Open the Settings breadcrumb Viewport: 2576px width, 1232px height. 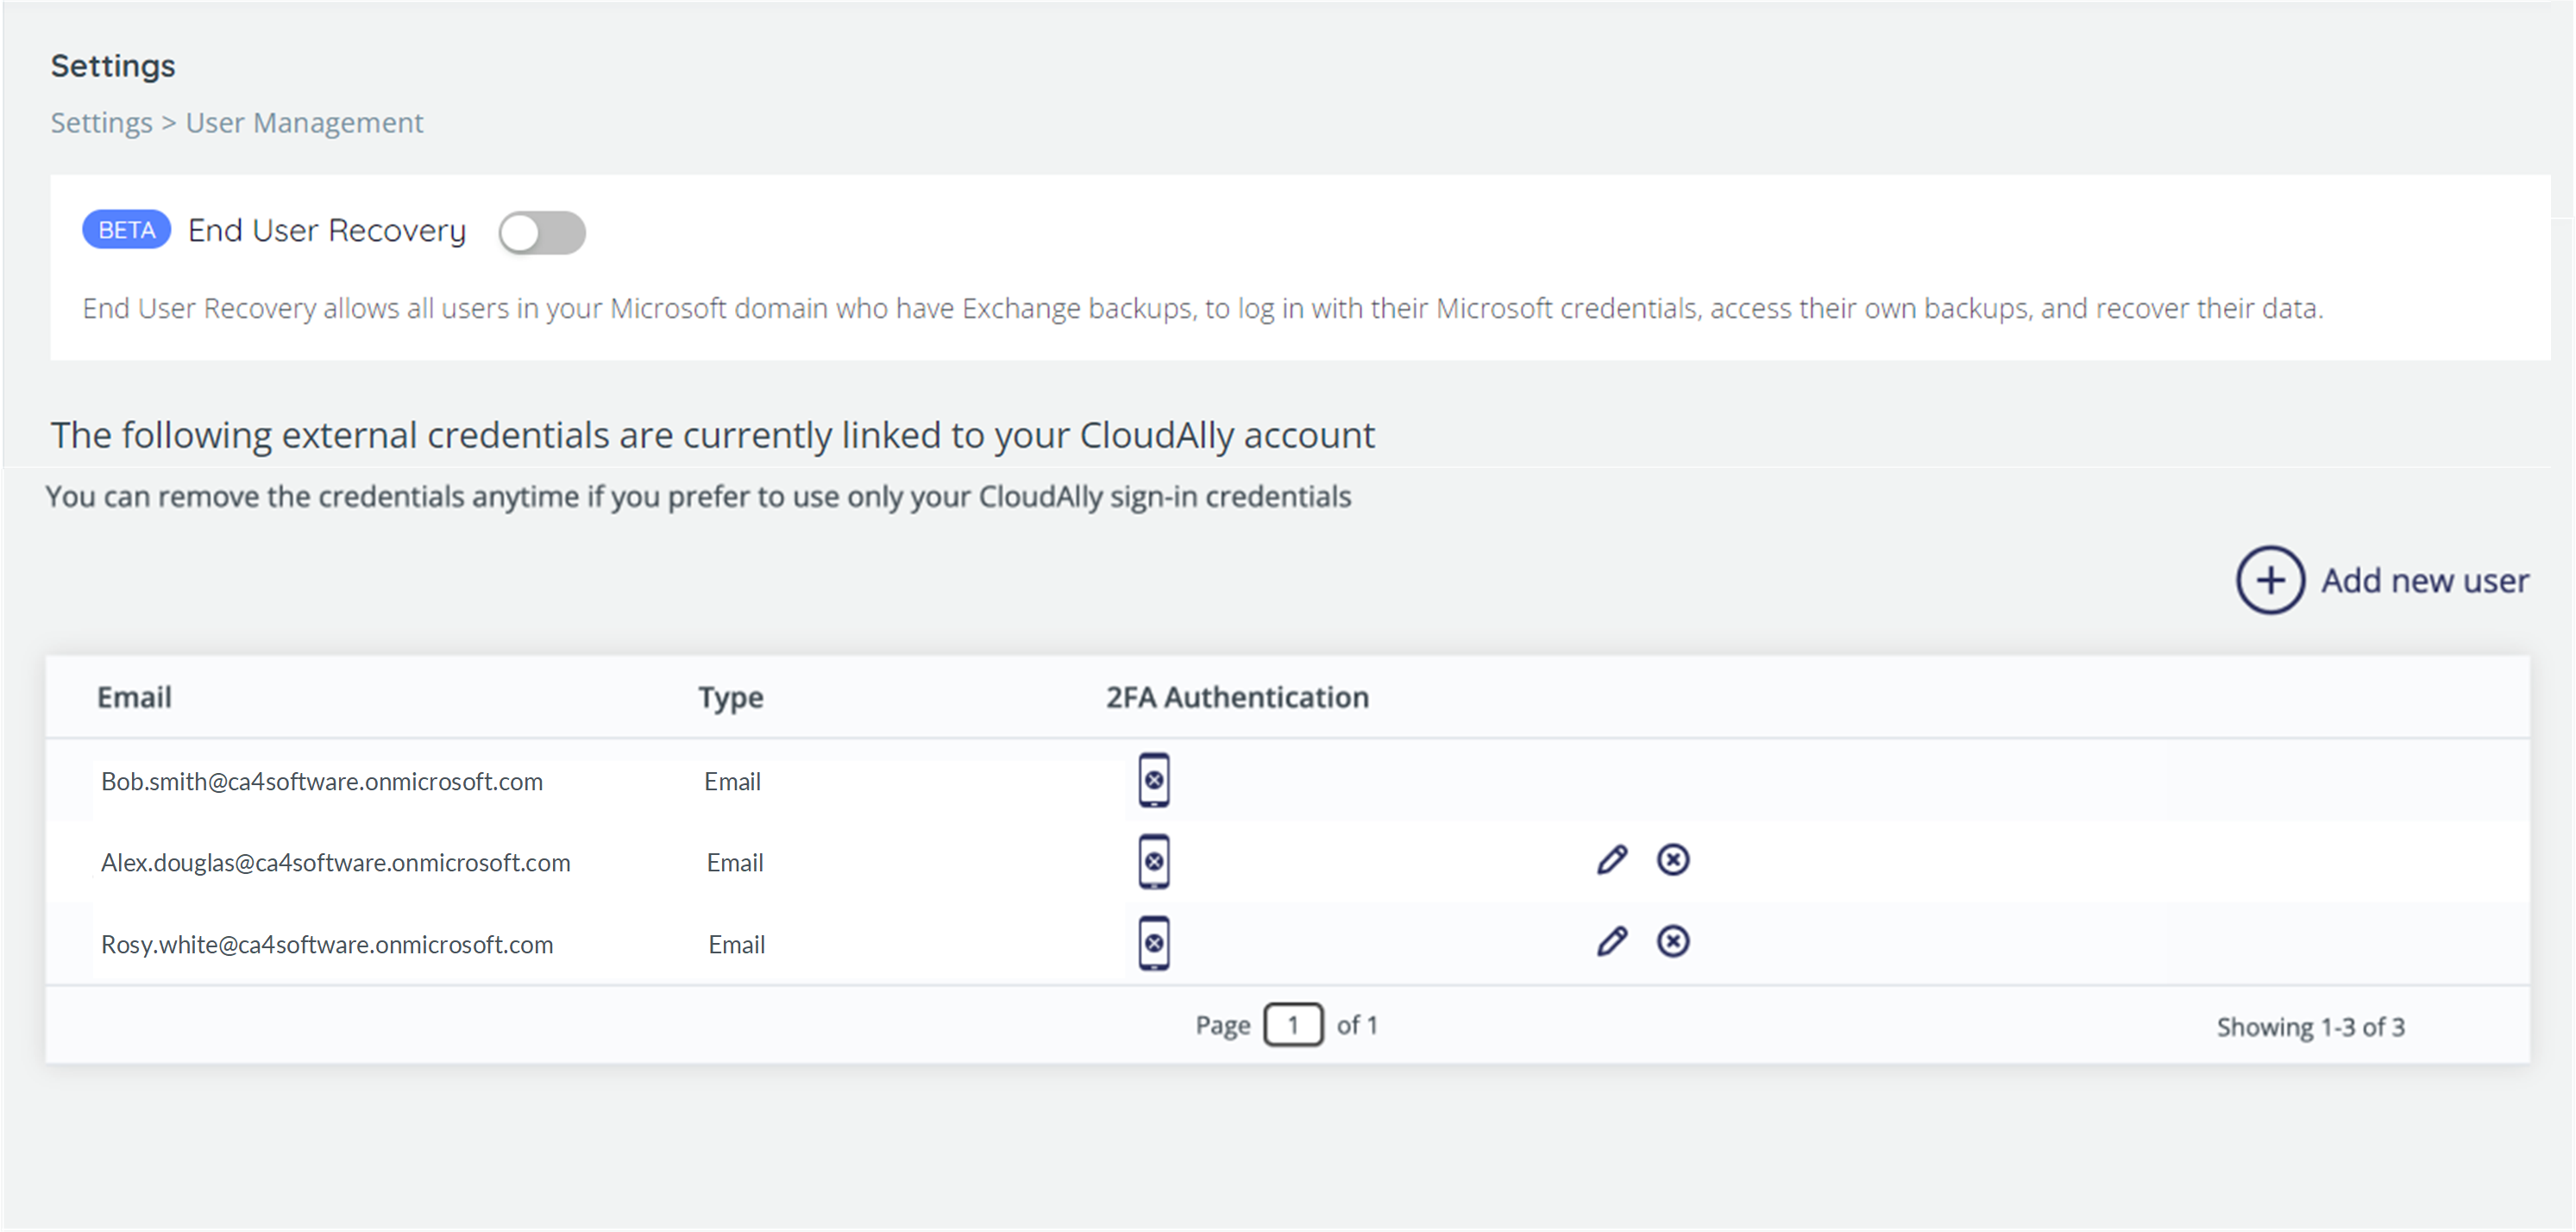[100, 122]
